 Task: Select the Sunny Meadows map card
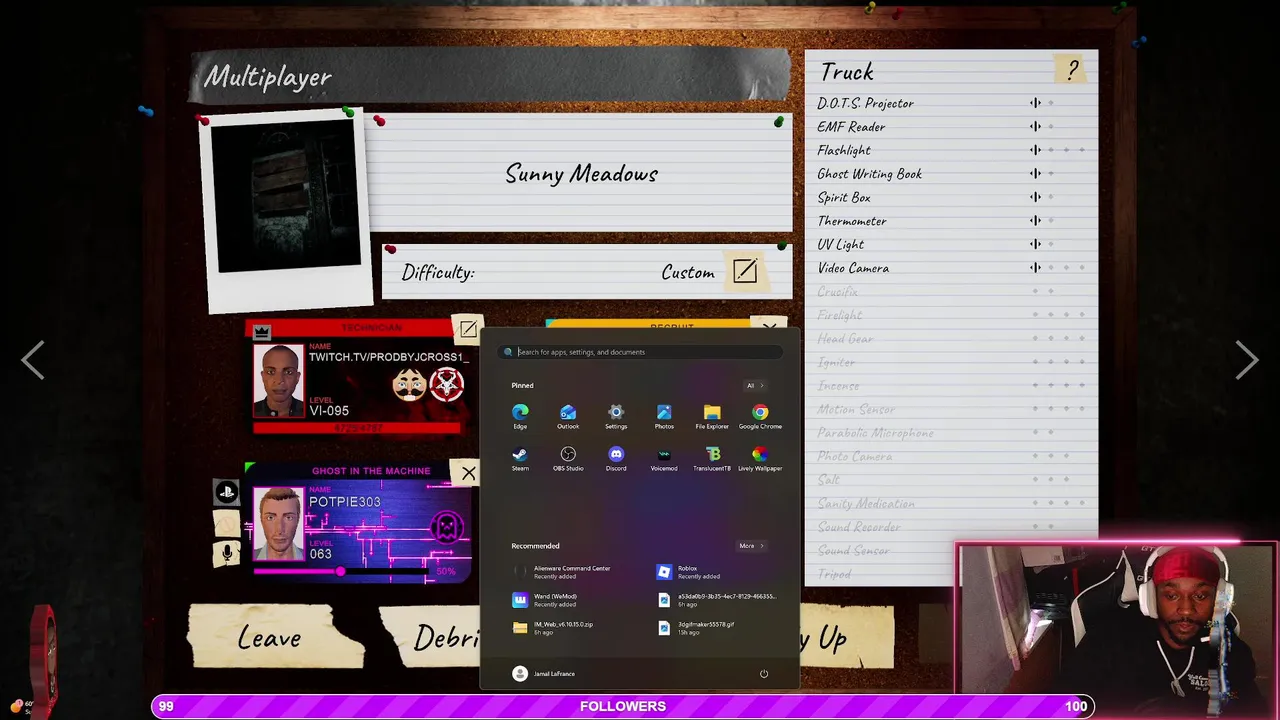(x=581, y=173)
